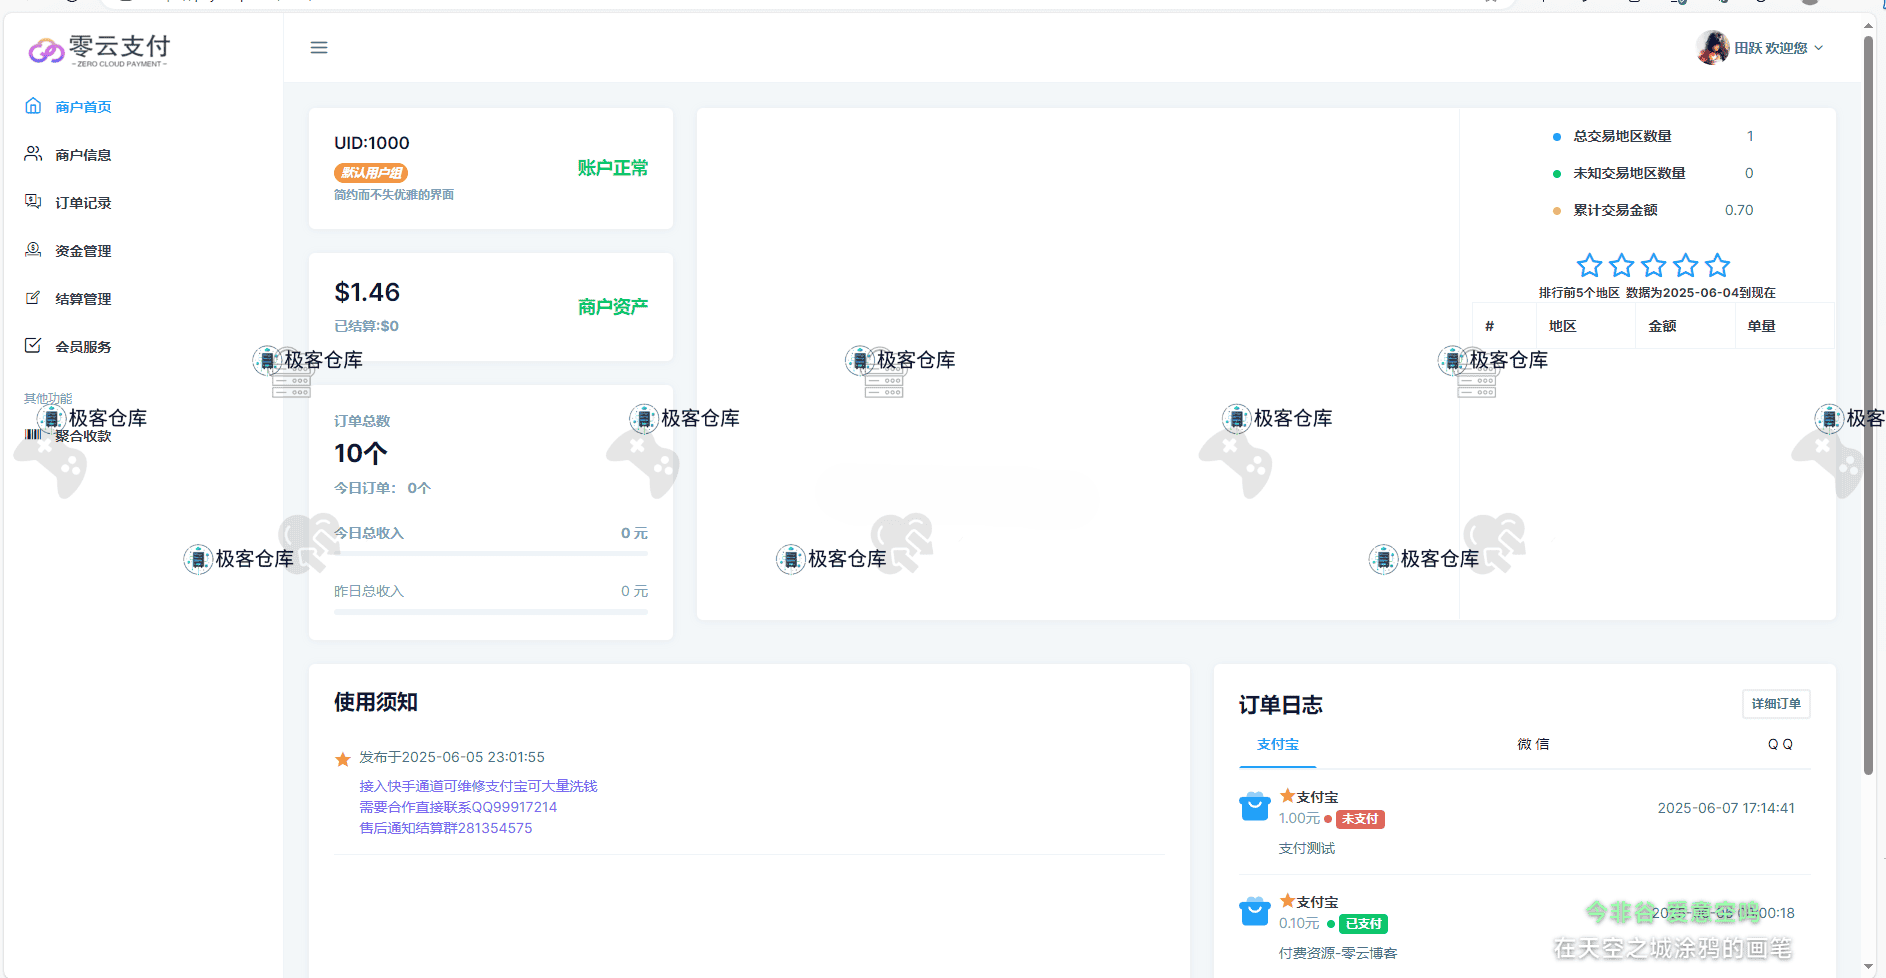
Task: Click the 零云支付 logo
Action: click(99, 49)
